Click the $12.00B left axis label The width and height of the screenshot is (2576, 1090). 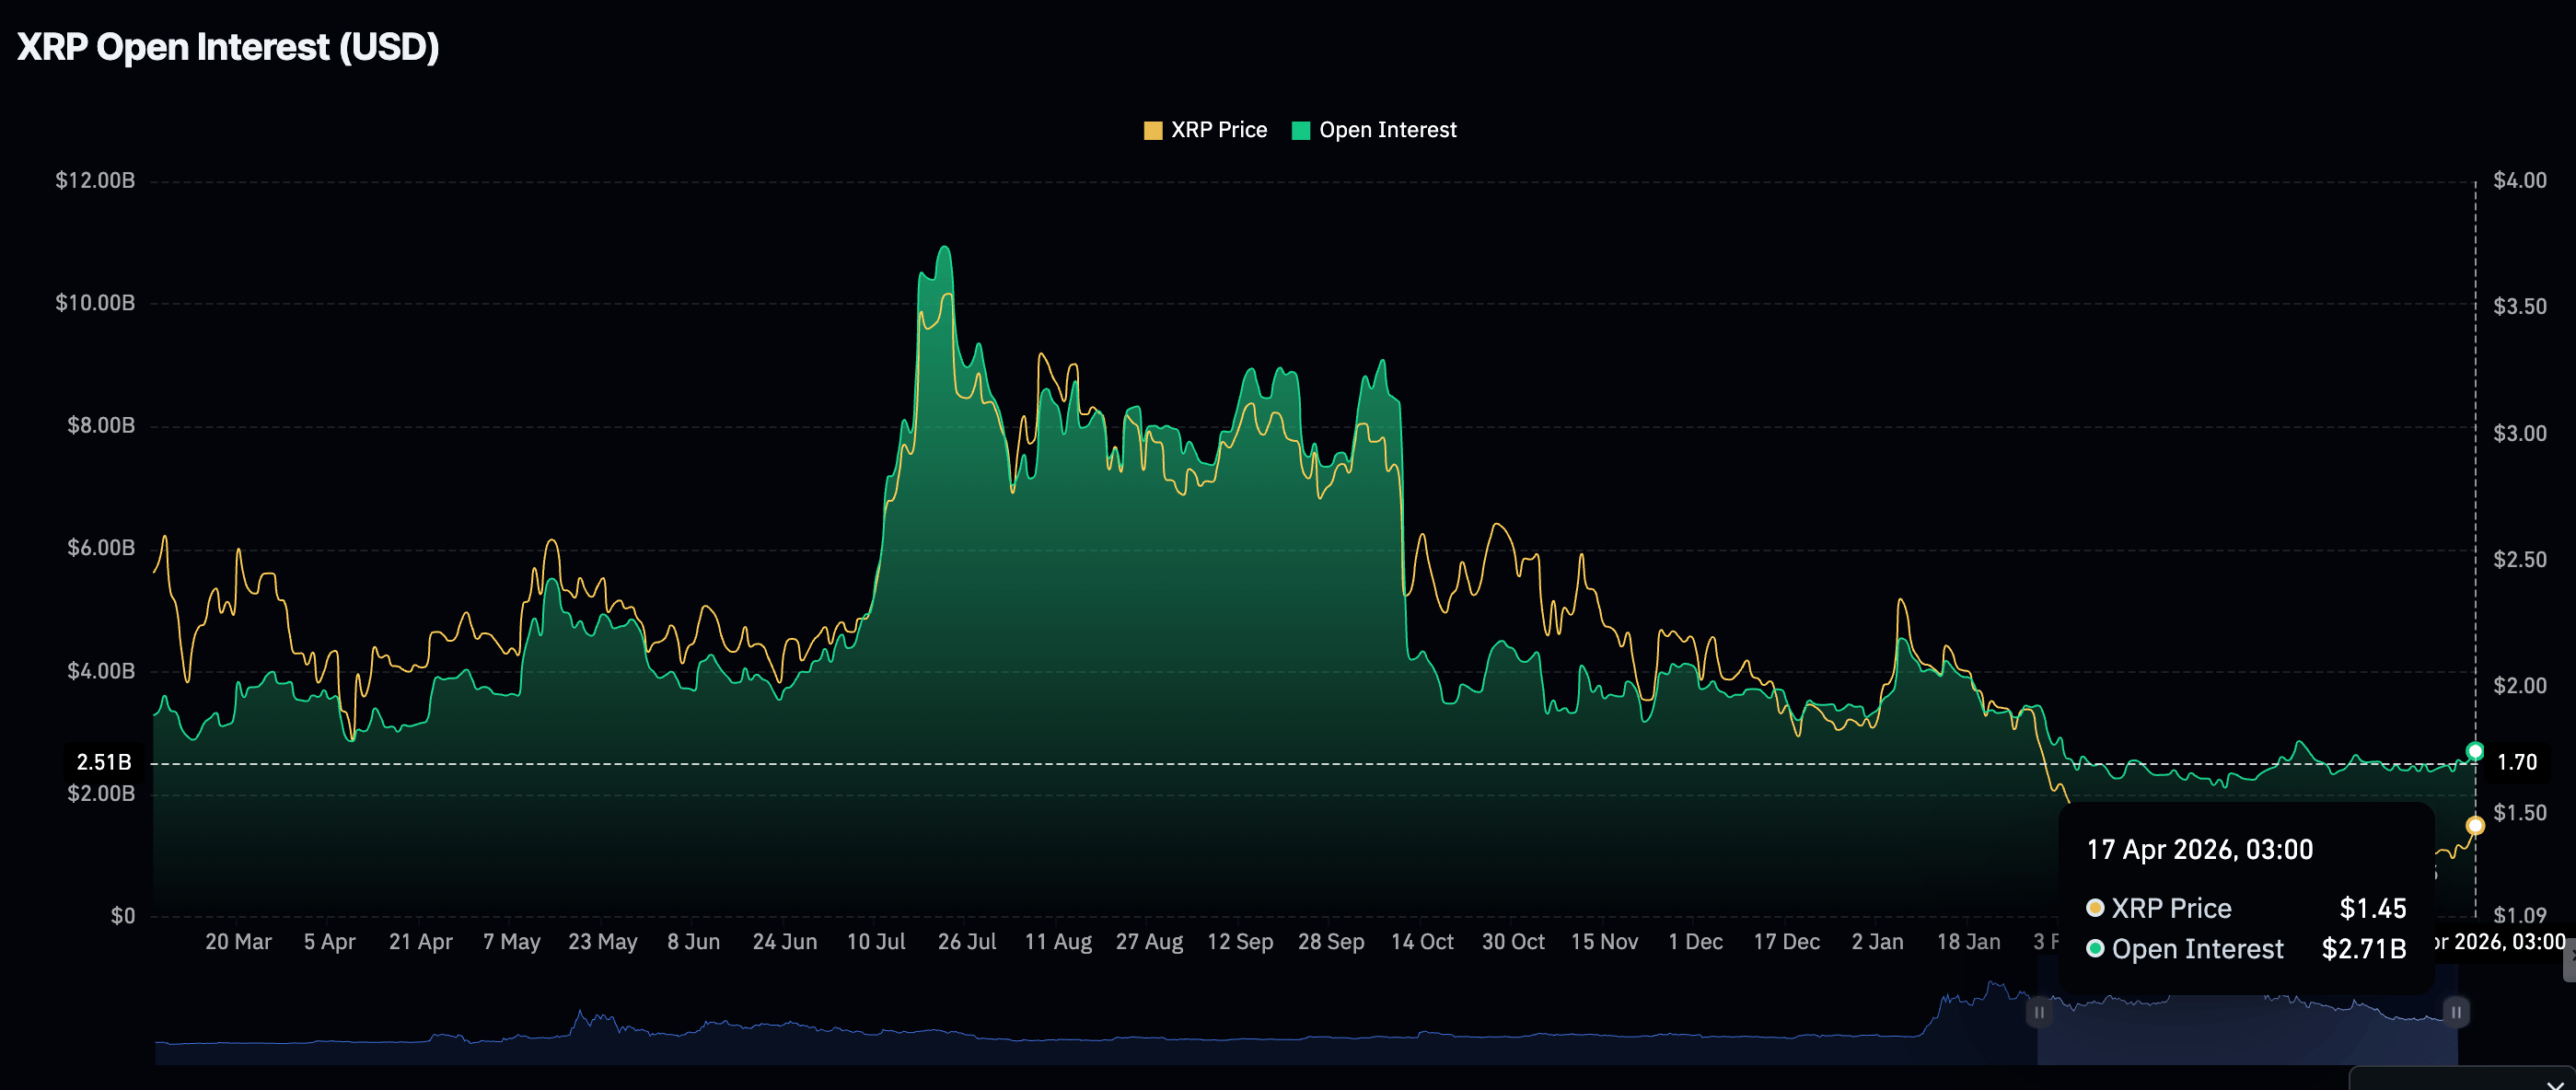(x=95, y=180)
